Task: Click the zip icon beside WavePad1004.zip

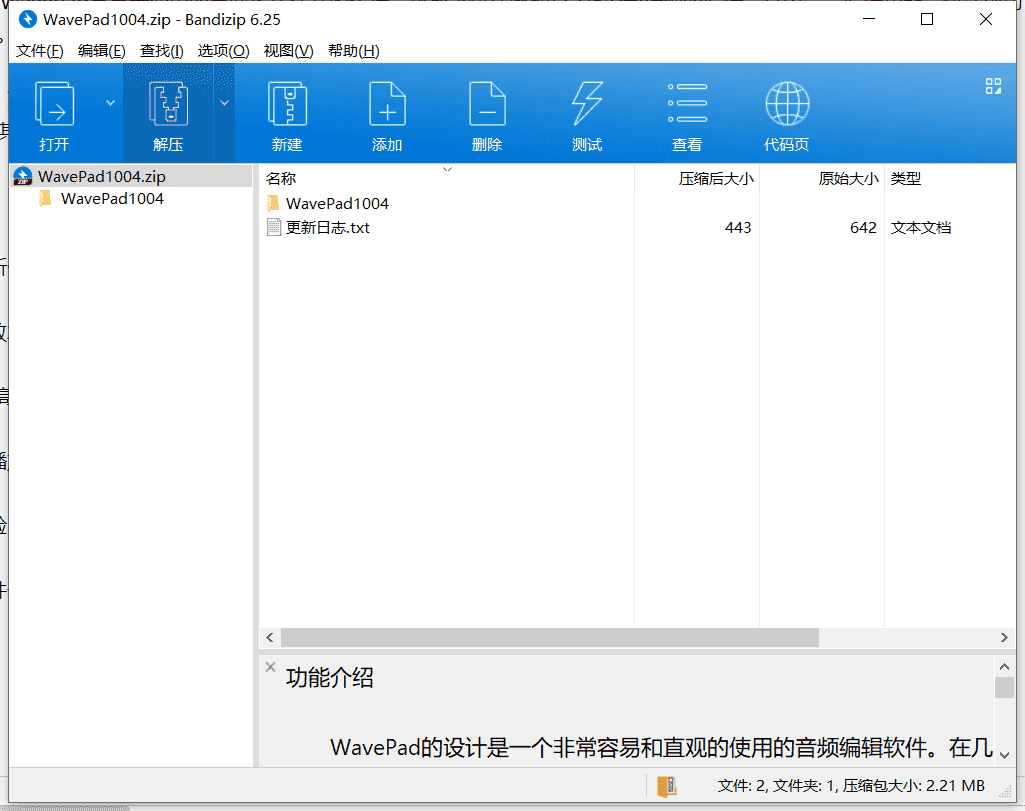Action: 23,176
